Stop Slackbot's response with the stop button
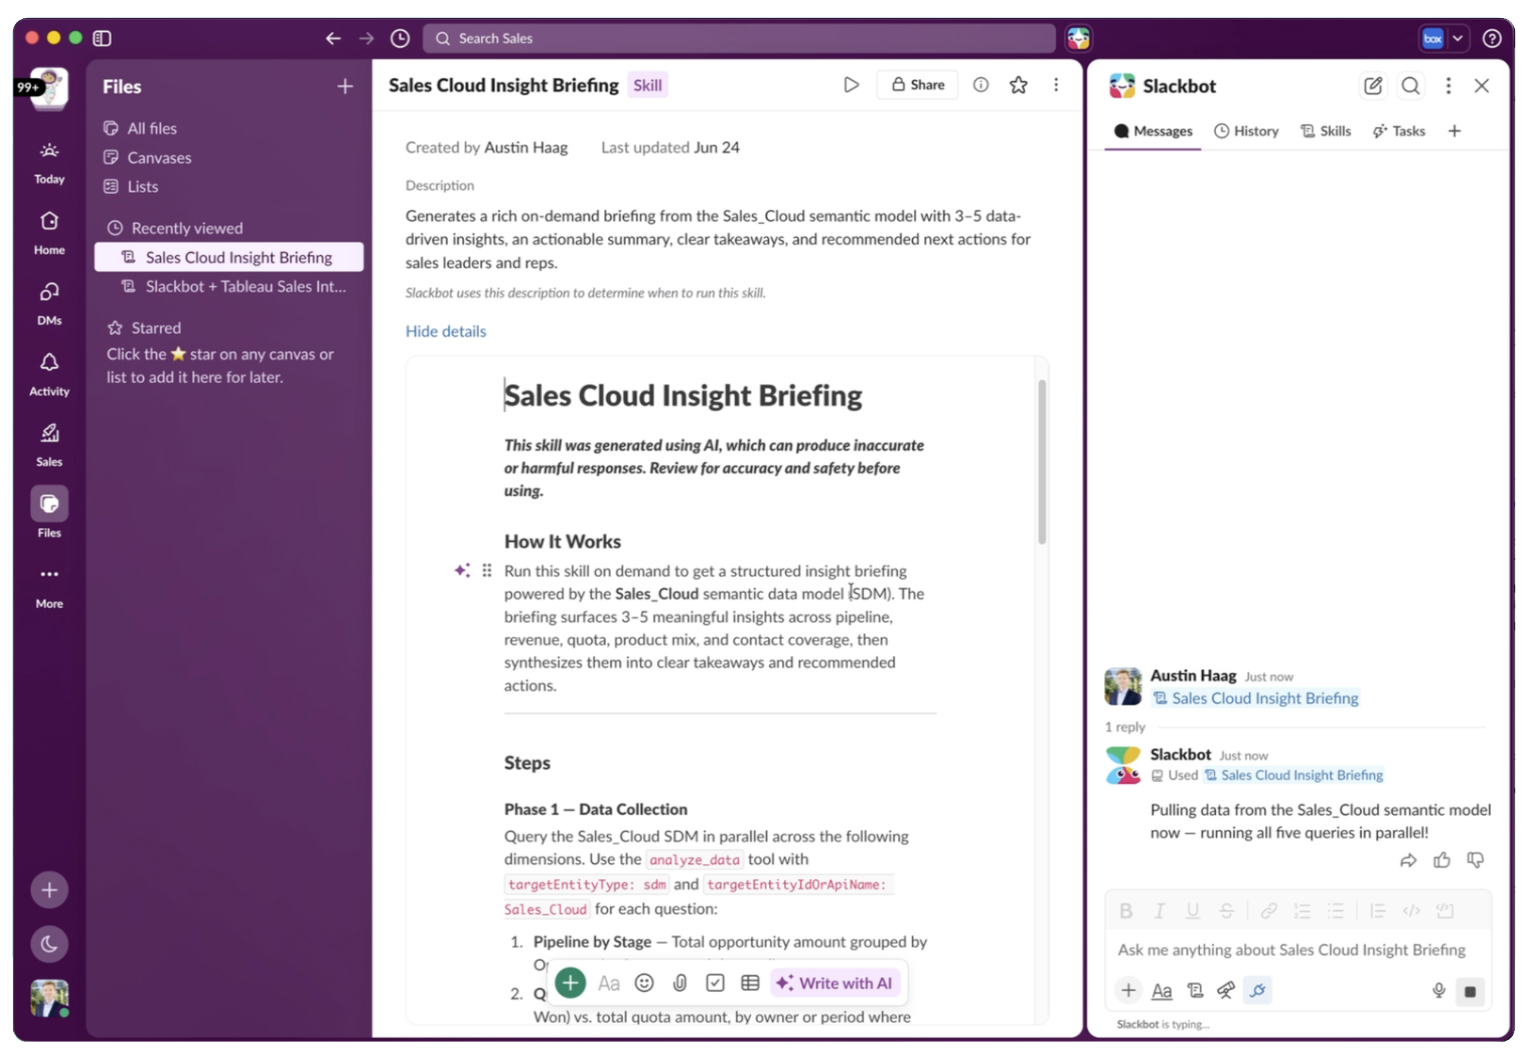This screenshot has height=1056, width=1528. [x=1470, y=991]
